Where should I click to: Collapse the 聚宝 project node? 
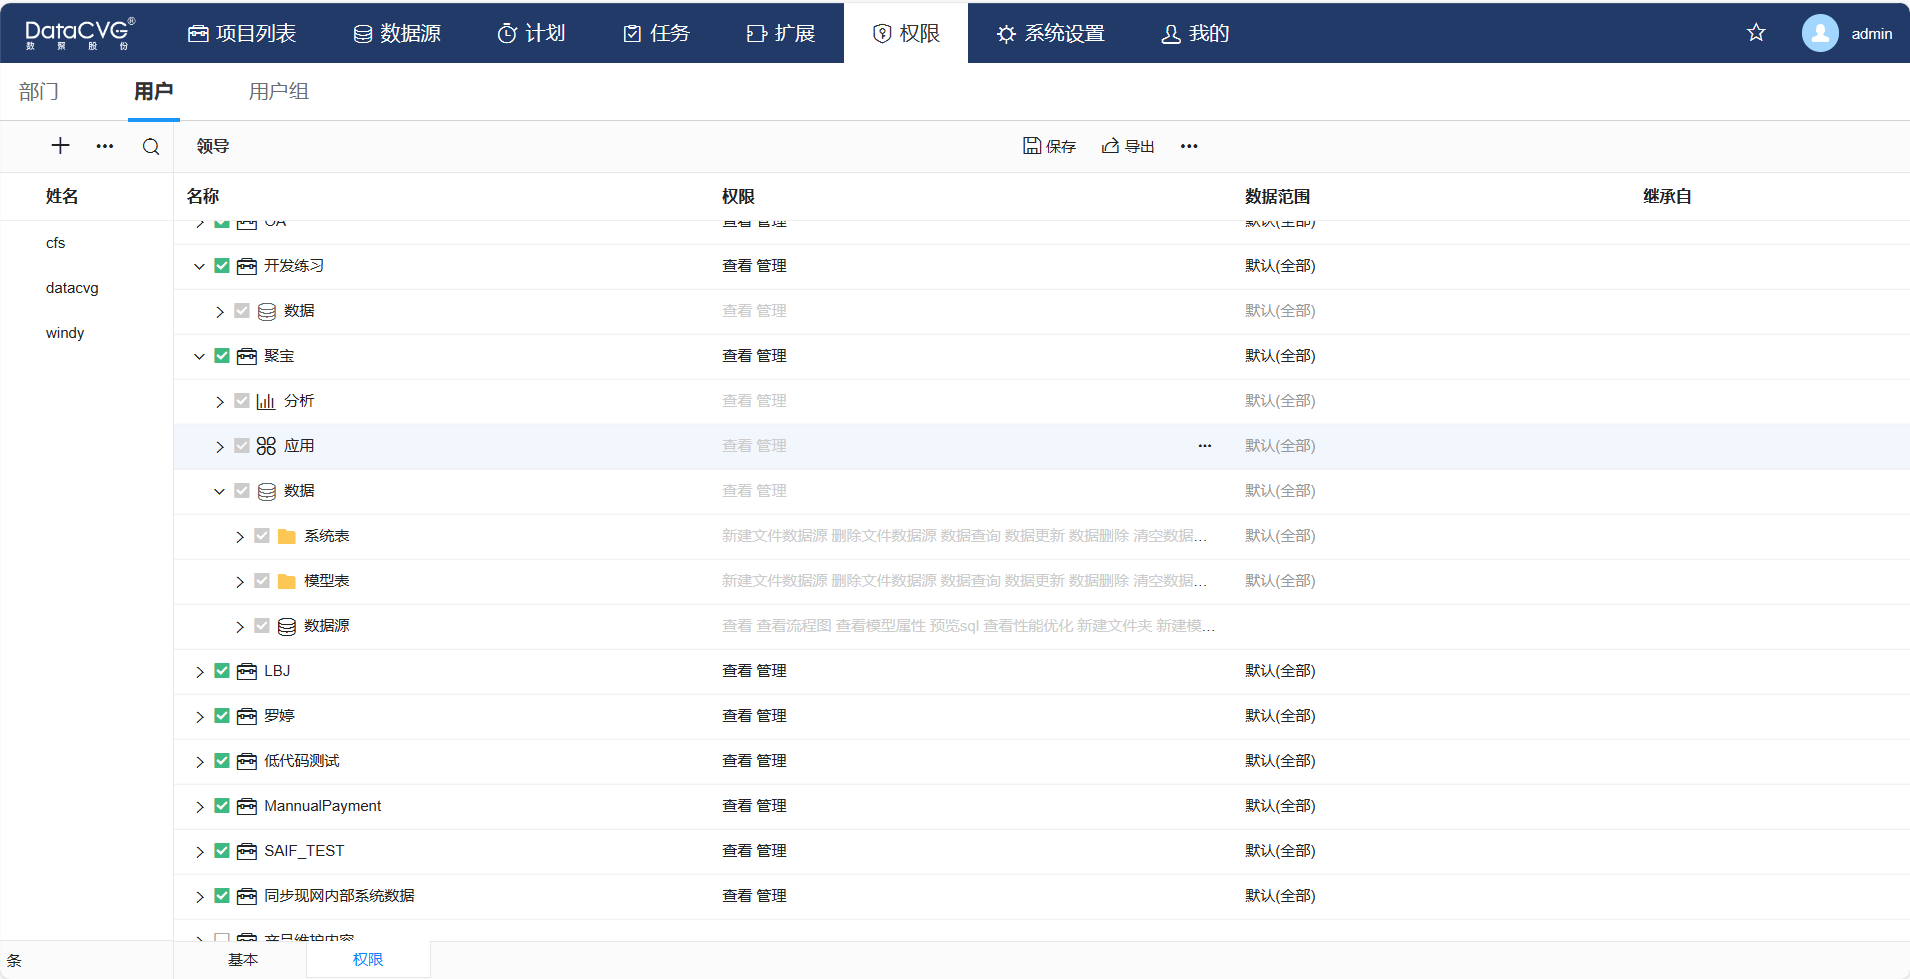(199, 356)
